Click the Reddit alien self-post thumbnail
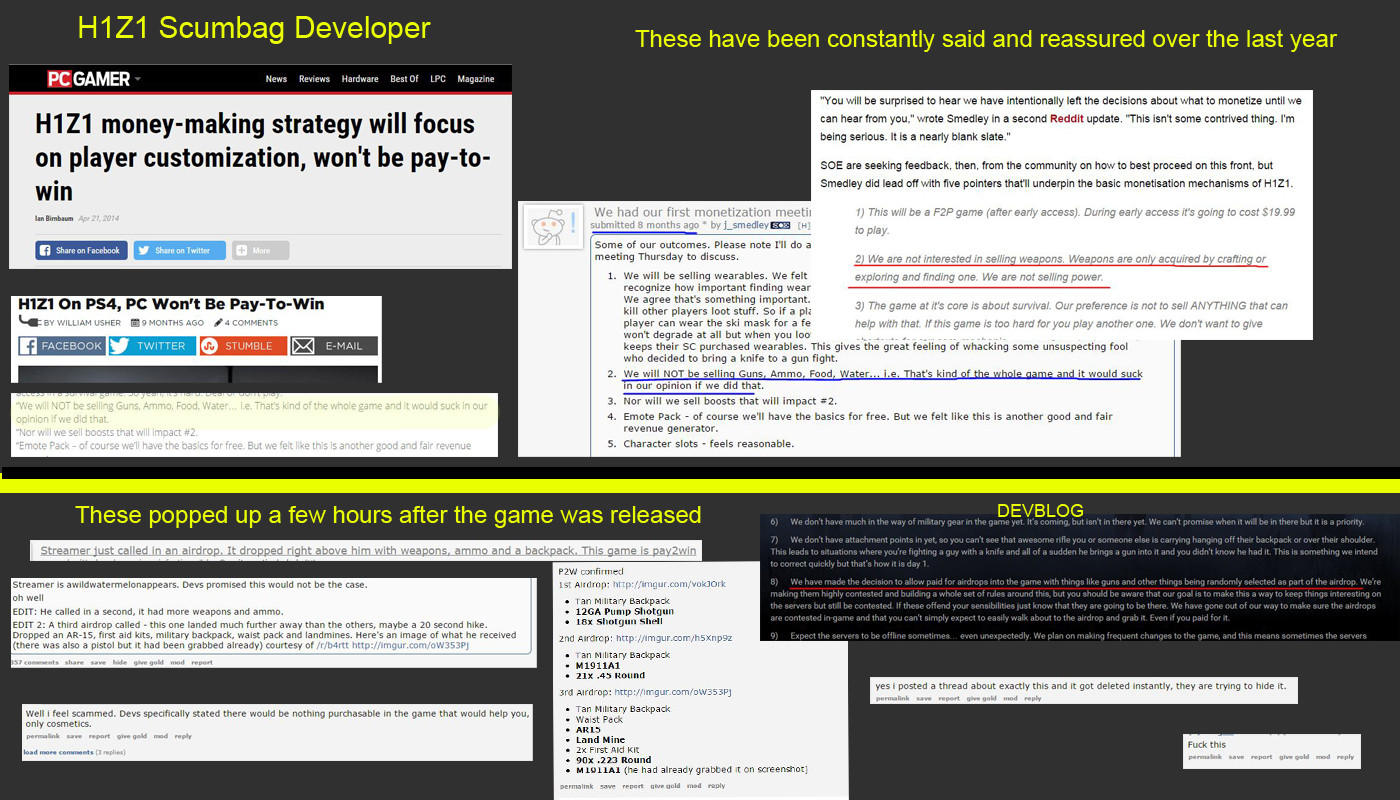 tap(551, 228)
